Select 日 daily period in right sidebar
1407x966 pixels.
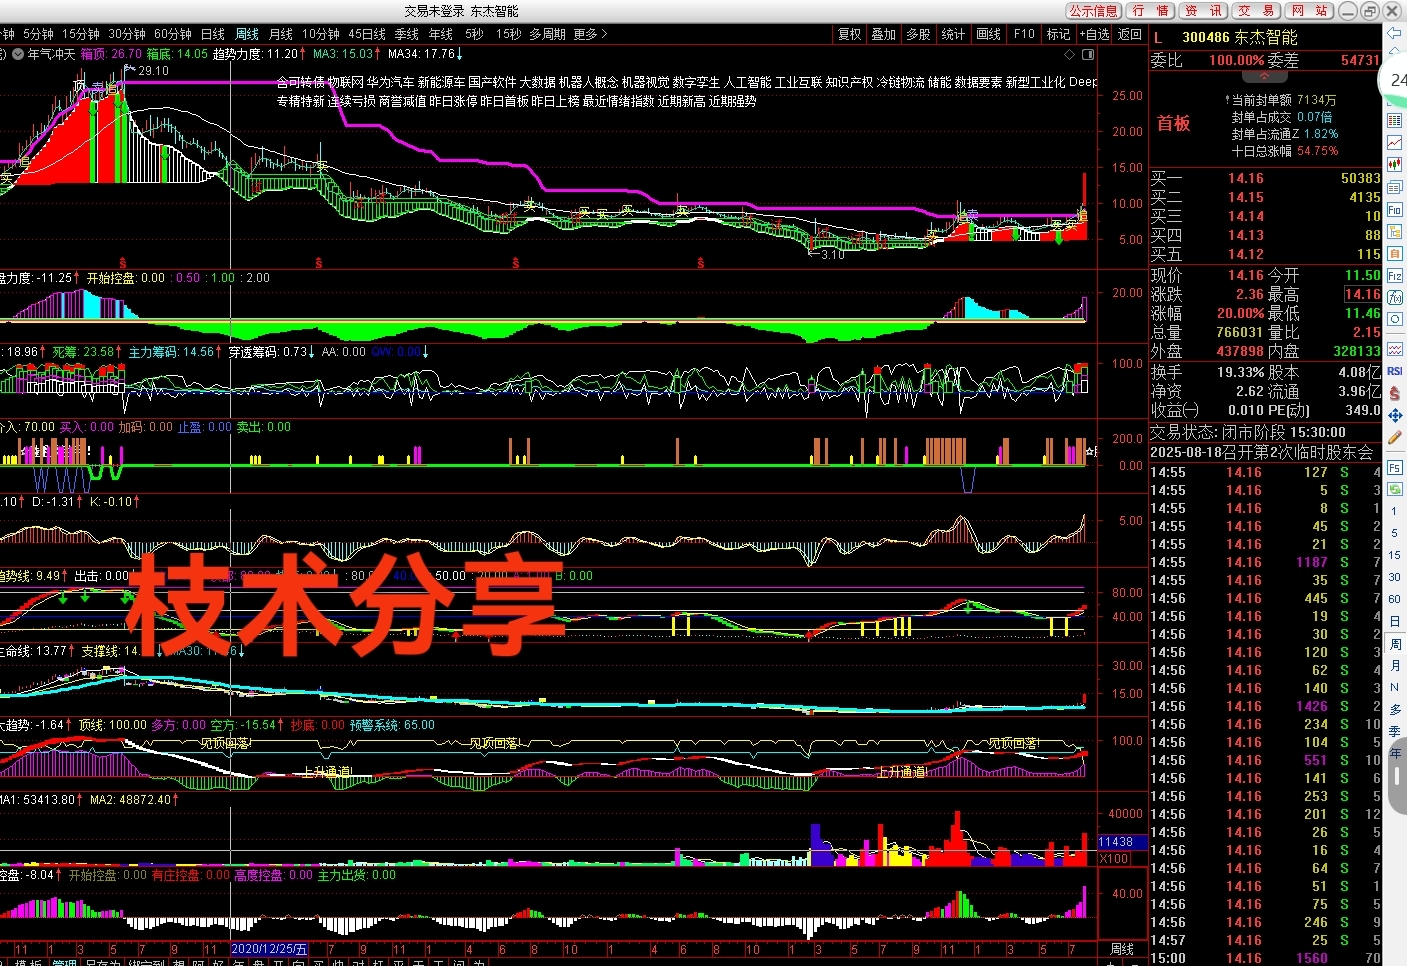(x=1394, y=621)
